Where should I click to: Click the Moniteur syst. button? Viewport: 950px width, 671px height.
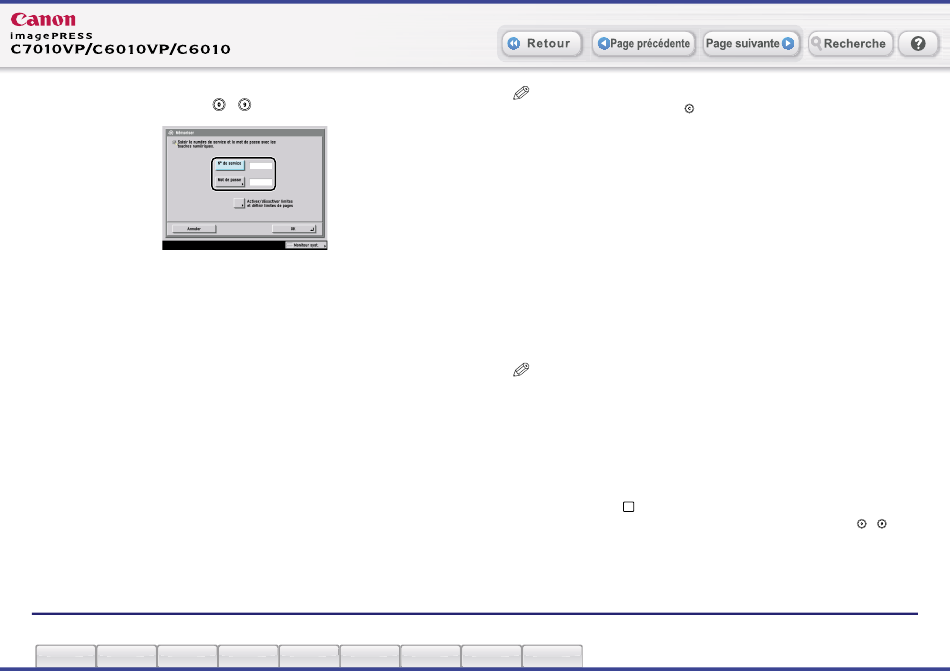[x=306, y=245]
